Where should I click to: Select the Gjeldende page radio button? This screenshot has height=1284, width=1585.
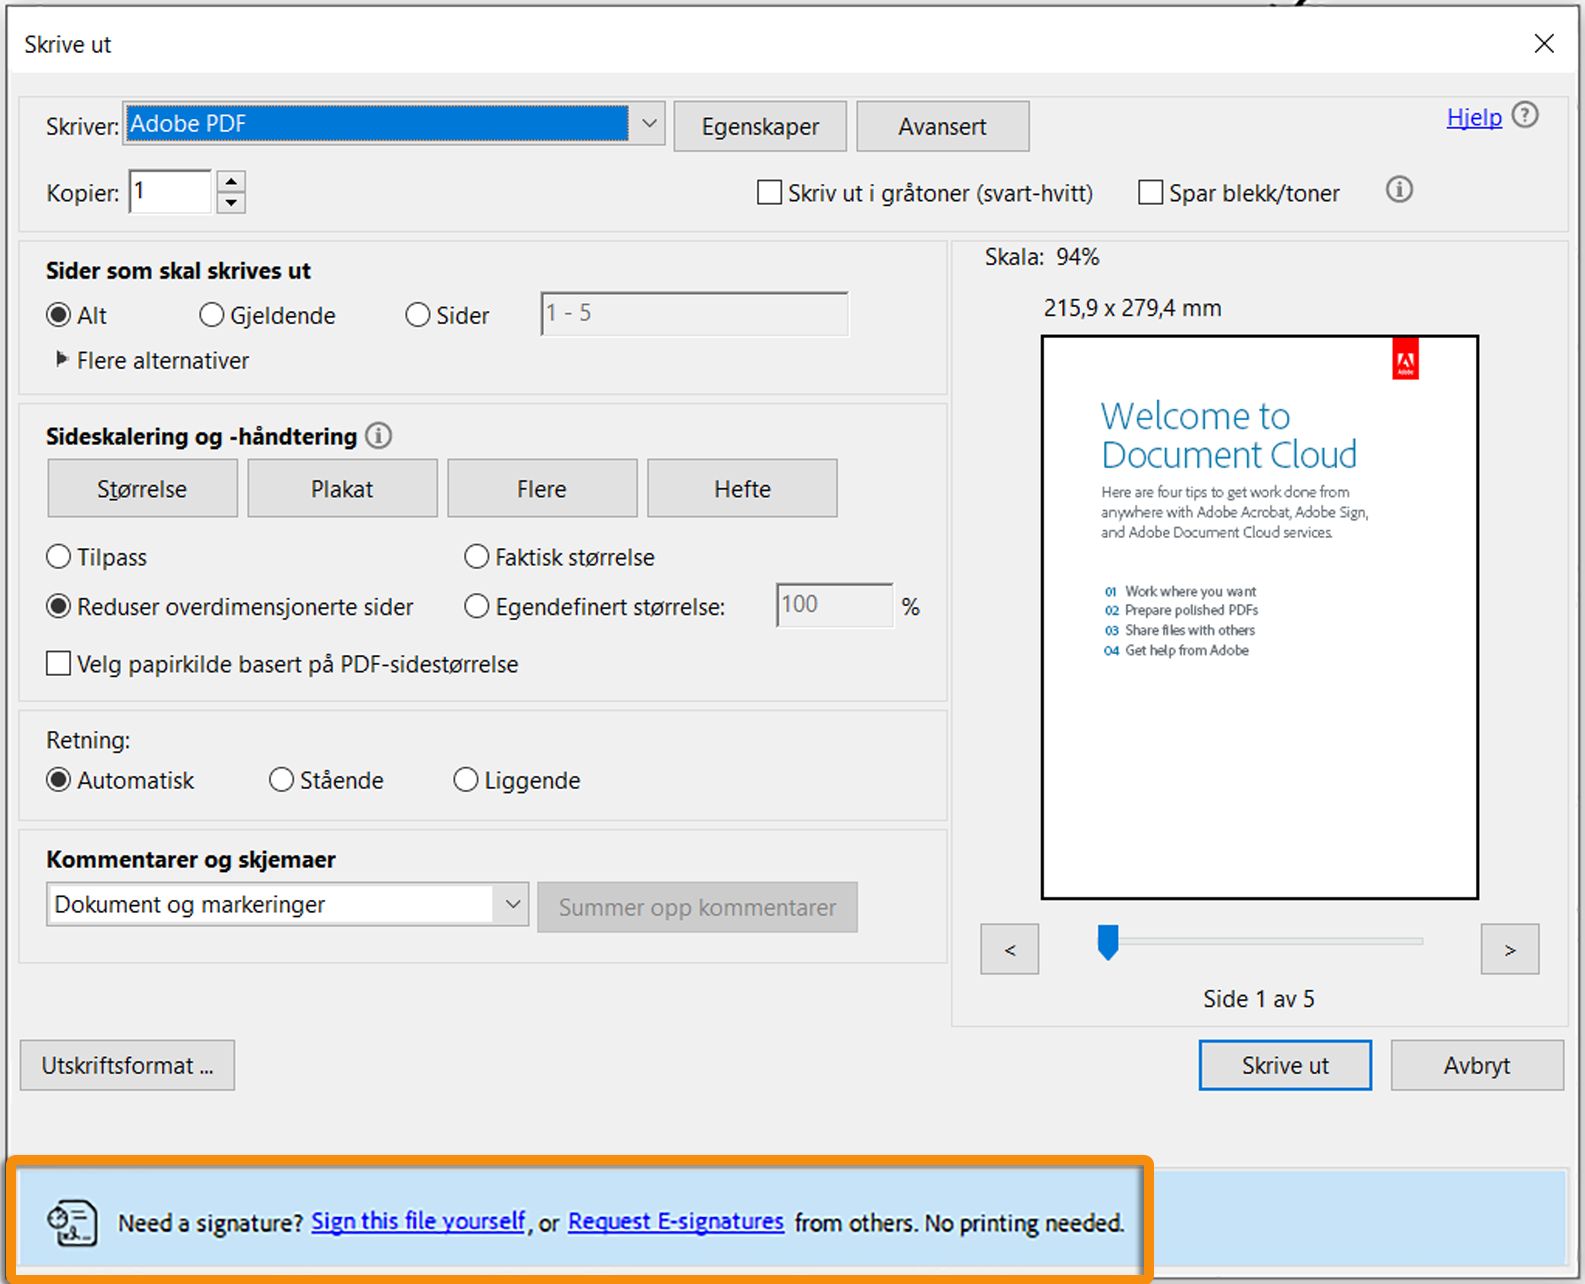[x=211, y=315]
